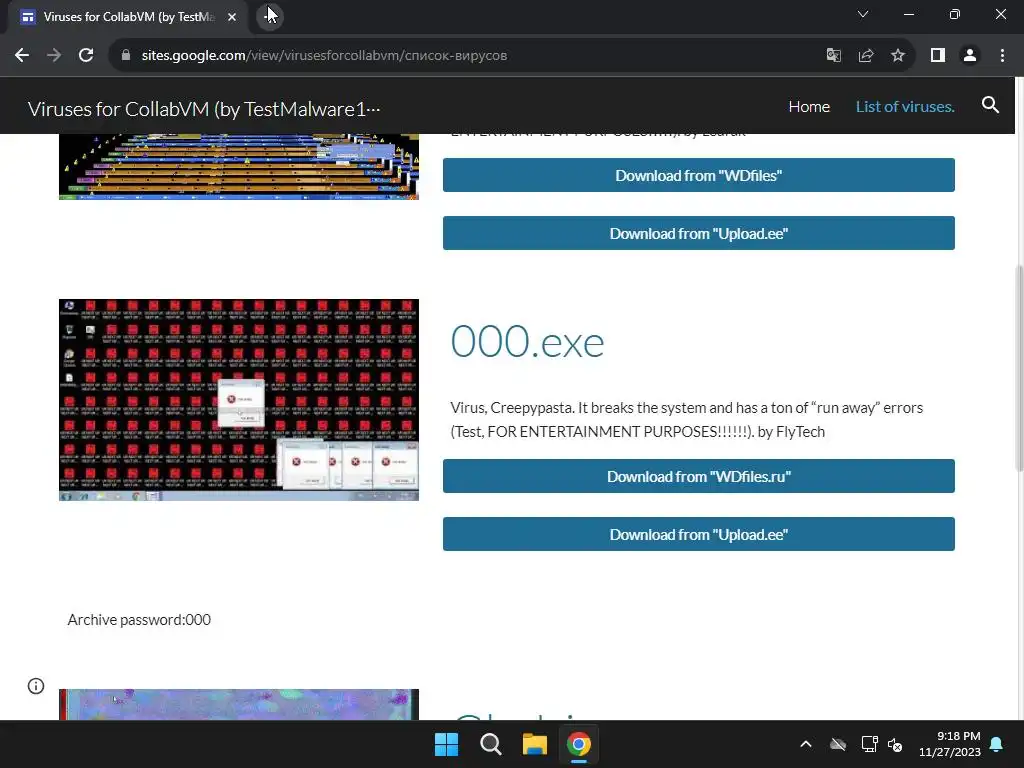View site information lock icon
This screenshot has width=1024, height=768.
pos(126,56)
